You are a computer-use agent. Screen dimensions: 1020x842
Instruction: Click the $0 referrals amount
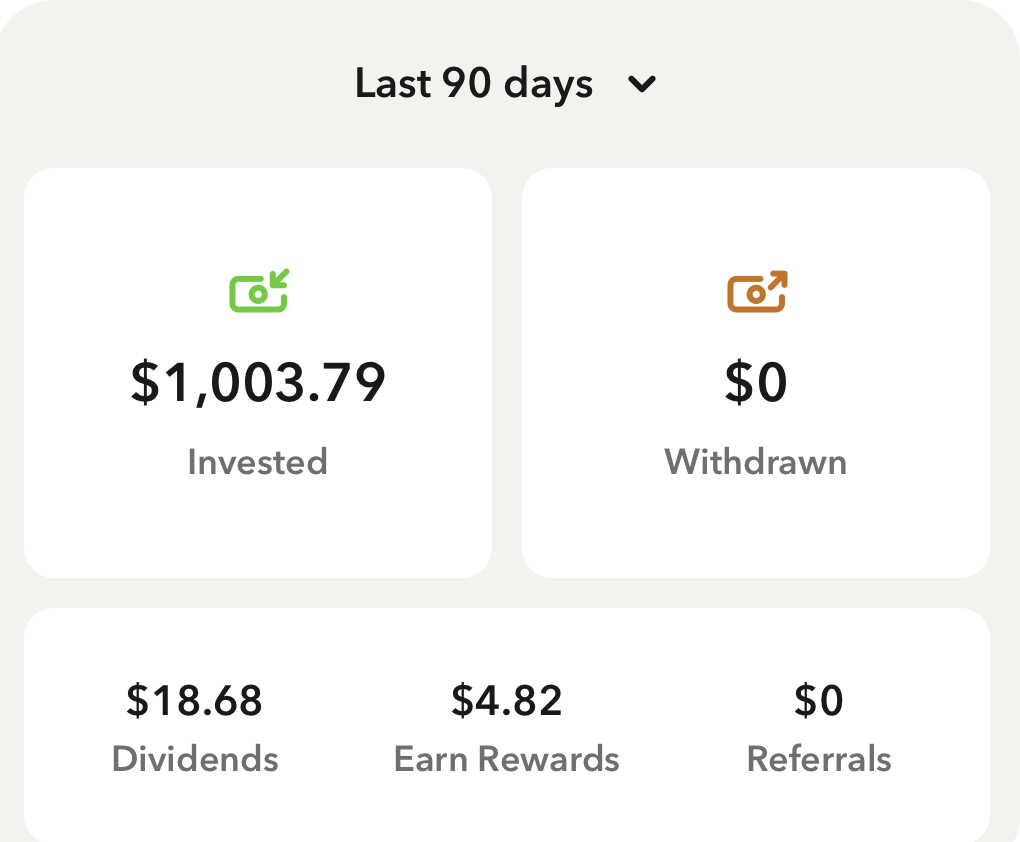pos(819,701)
